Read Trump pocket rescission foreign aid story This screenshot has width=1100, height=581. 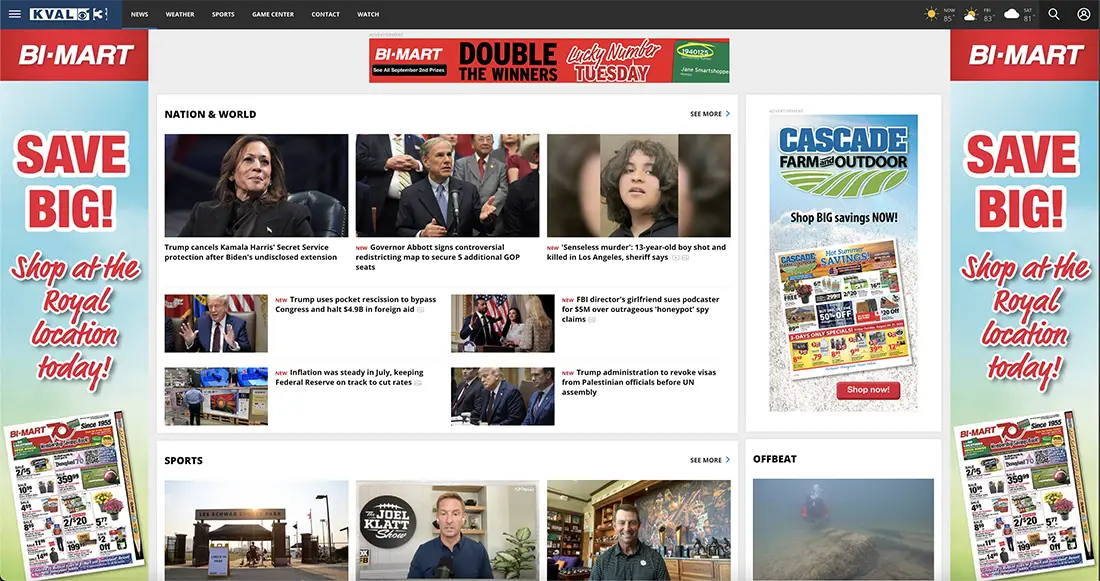[356, 304]
